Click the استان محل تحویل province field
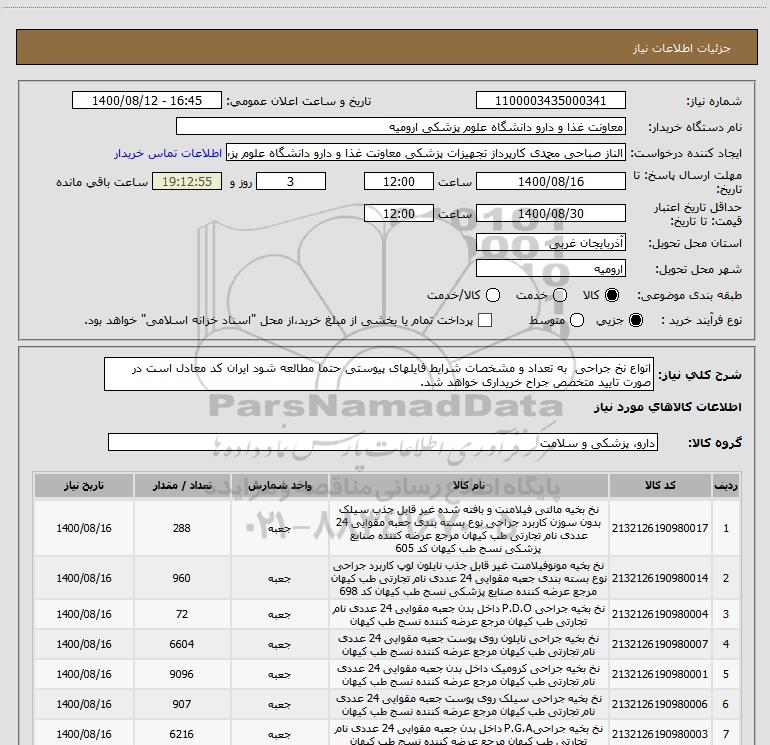This screenshot has height=745, width=770. click(x=551, y=244)
